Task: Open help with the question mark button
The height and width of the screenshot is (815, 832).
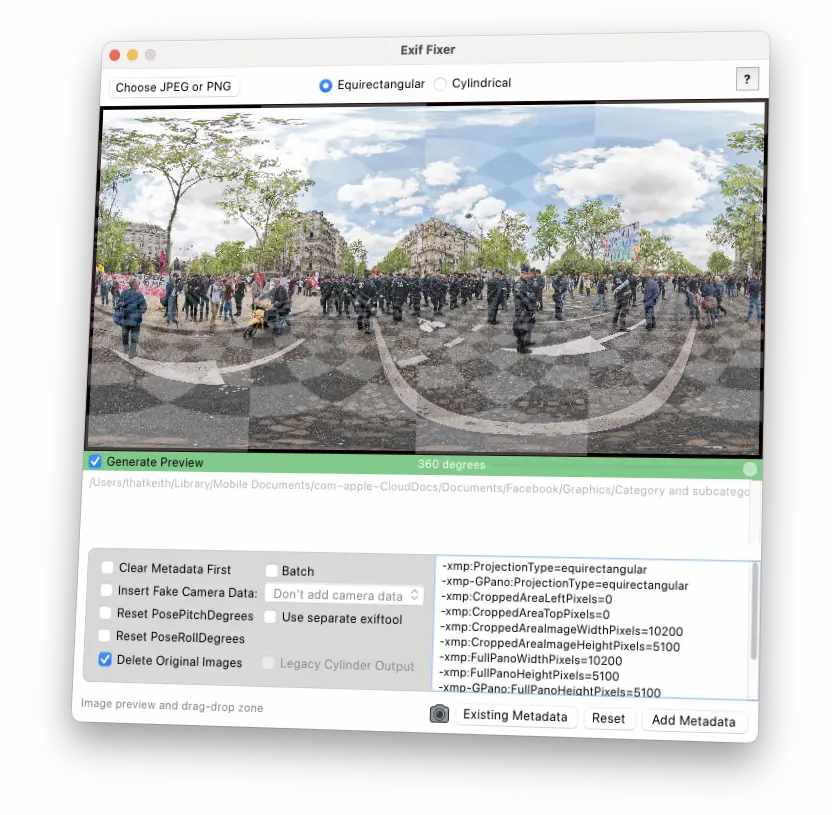Action: tap(746, 80)
